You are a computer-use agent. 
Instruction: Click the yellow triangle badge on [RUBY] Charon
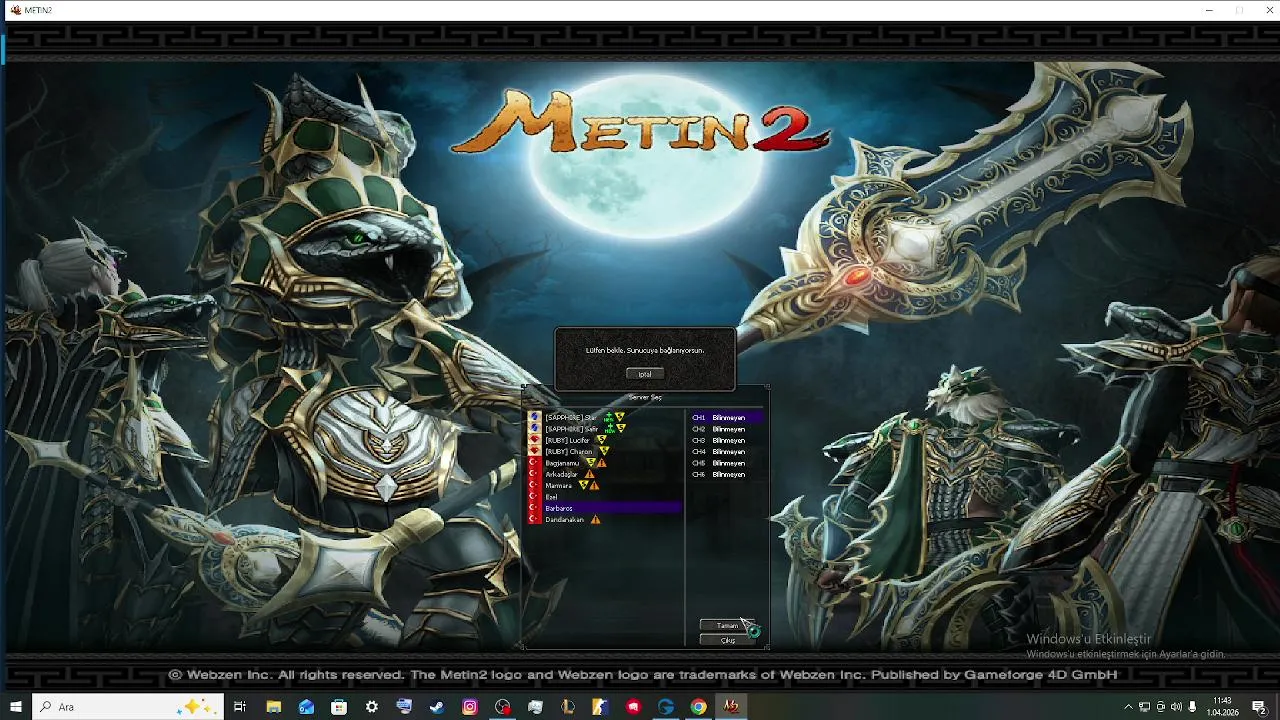tap(604, 452)
